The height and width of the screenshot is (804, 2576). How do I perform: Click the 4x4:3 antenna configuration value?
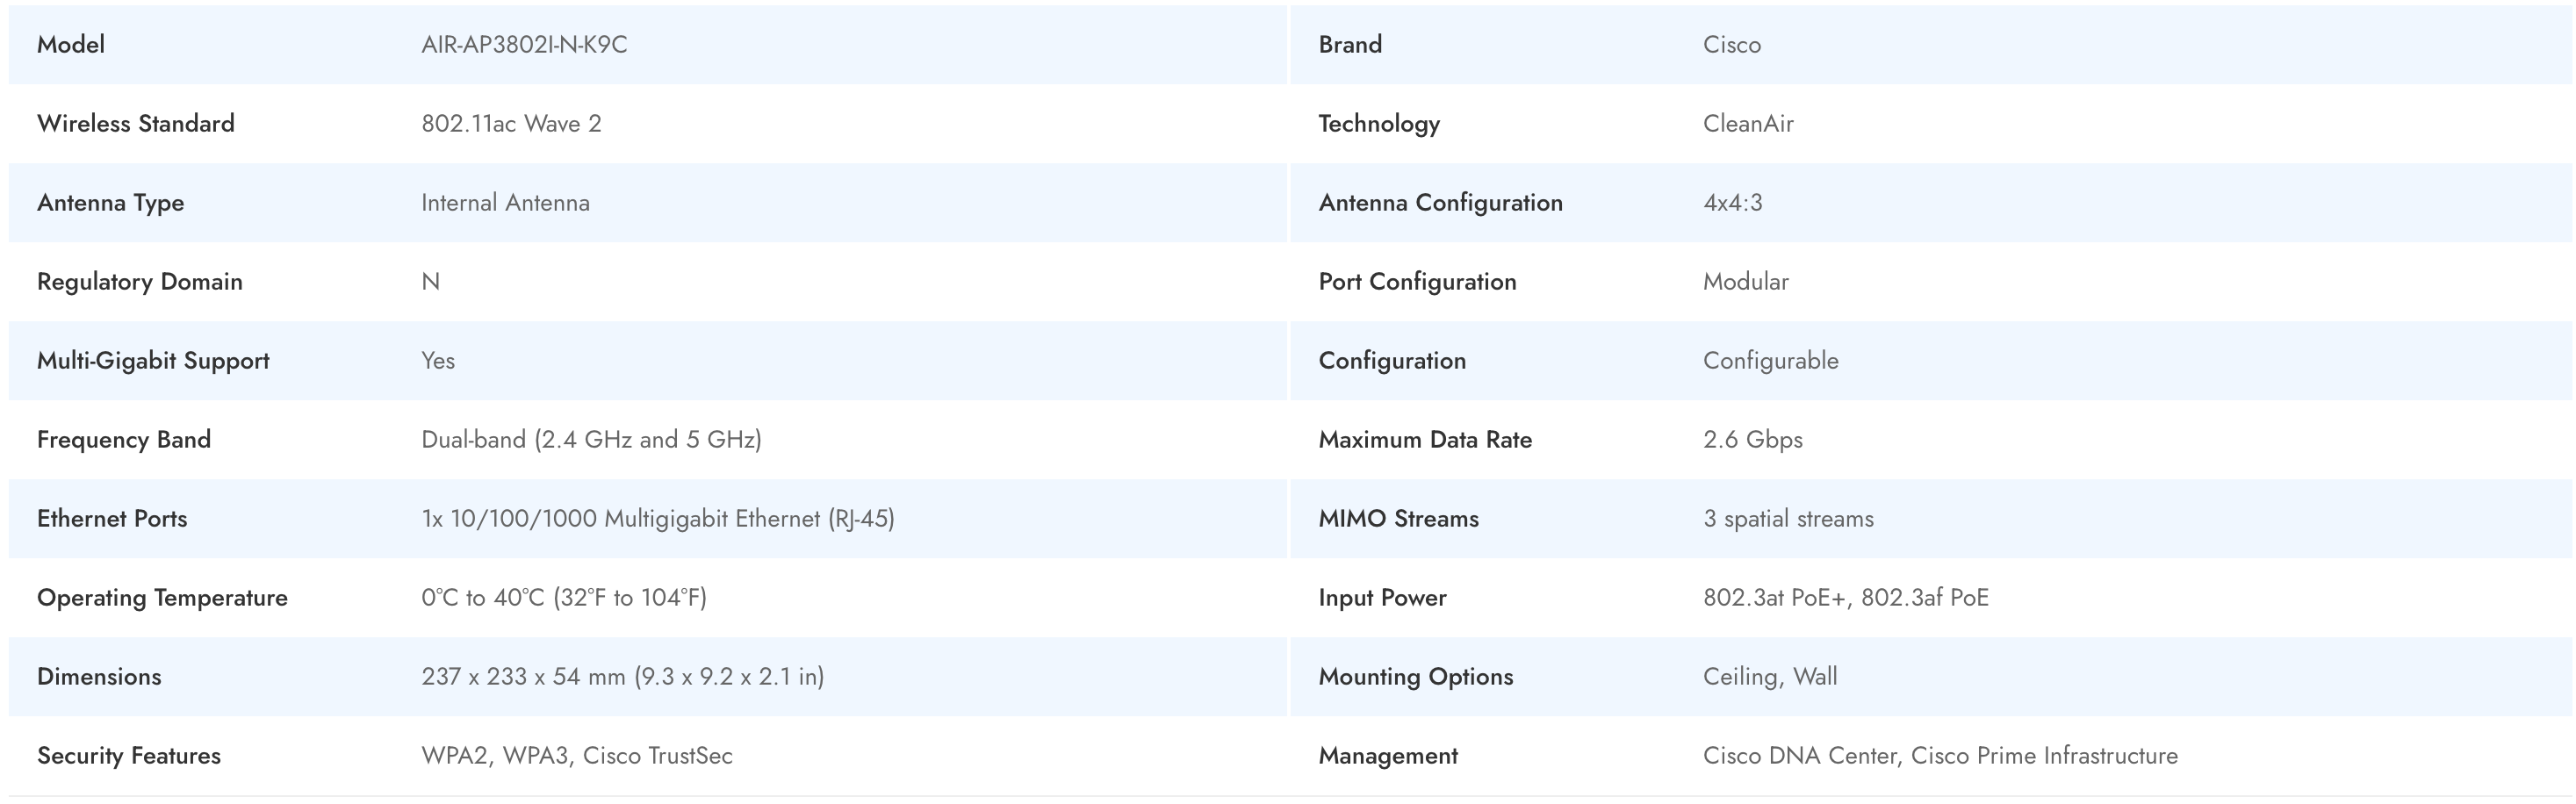click(1732, 203)
